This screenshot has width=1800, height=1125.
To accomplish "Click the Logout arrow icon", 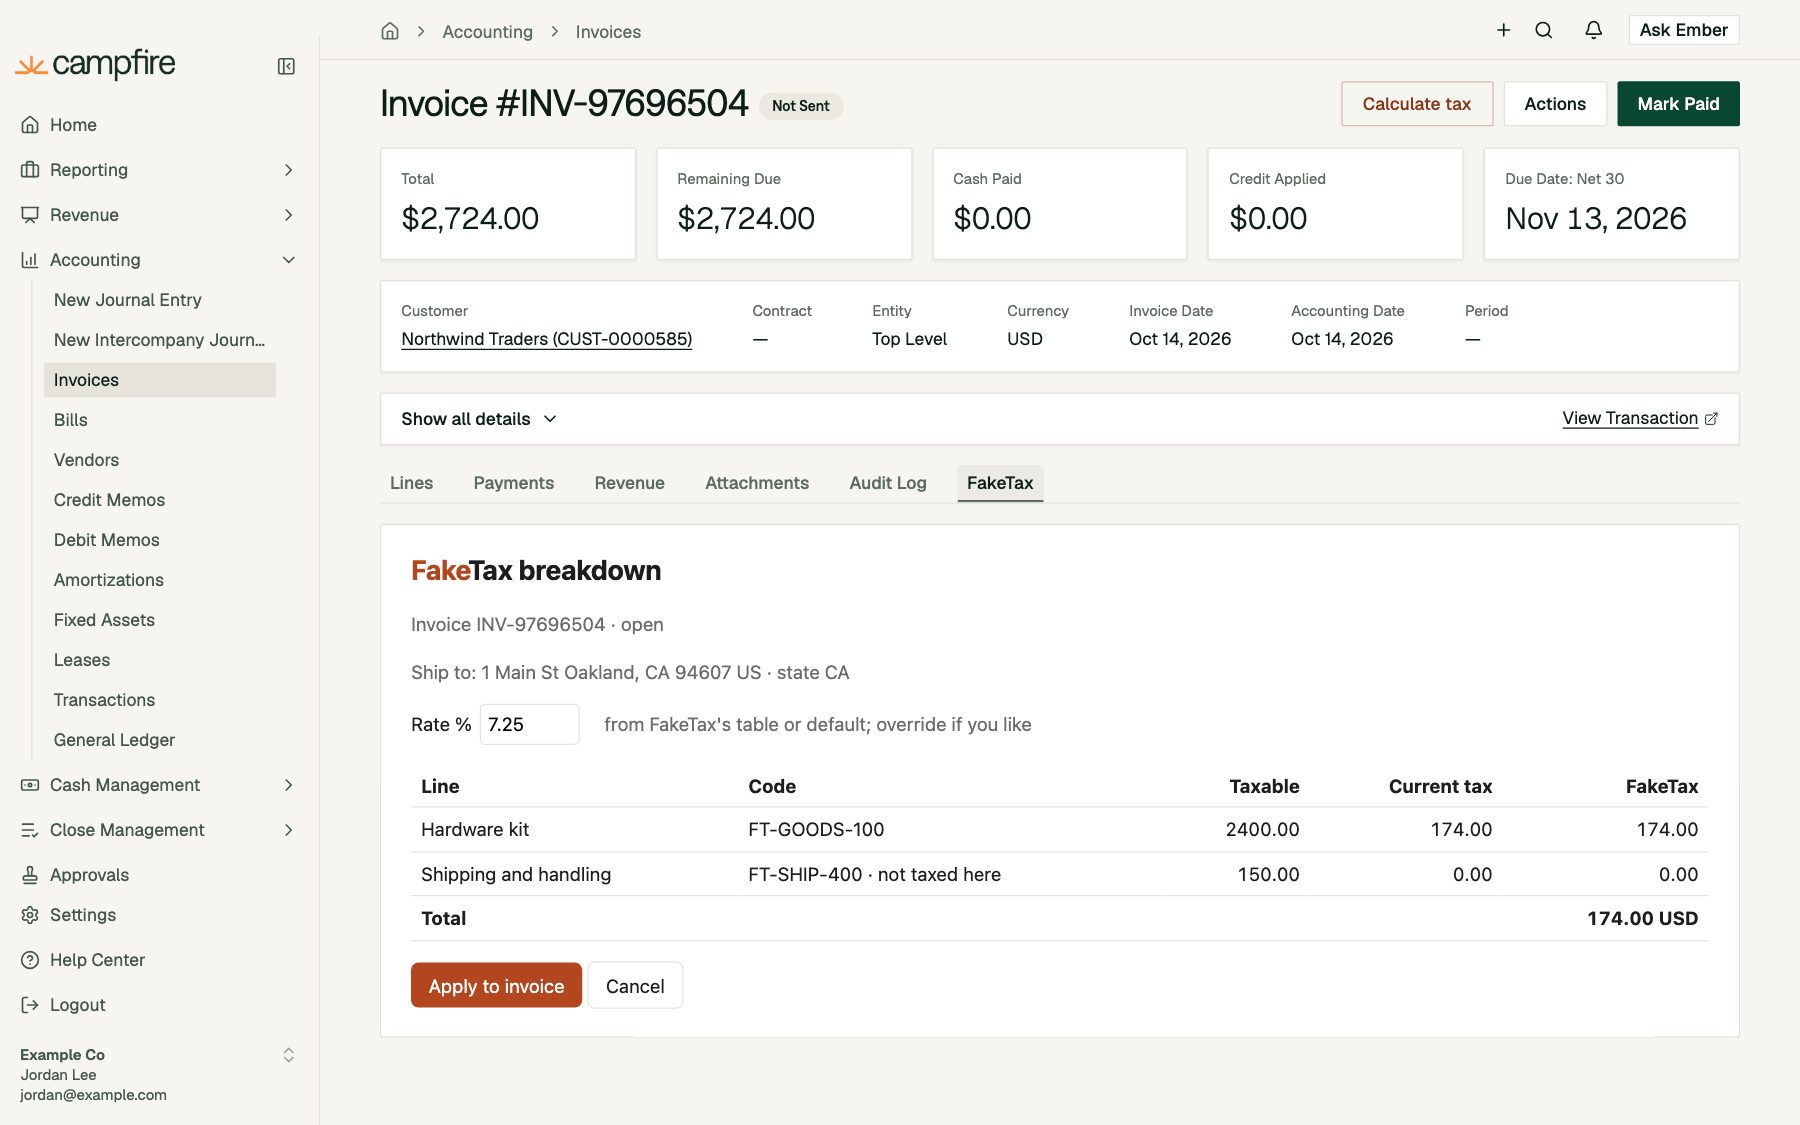I will click(30, 1005).
